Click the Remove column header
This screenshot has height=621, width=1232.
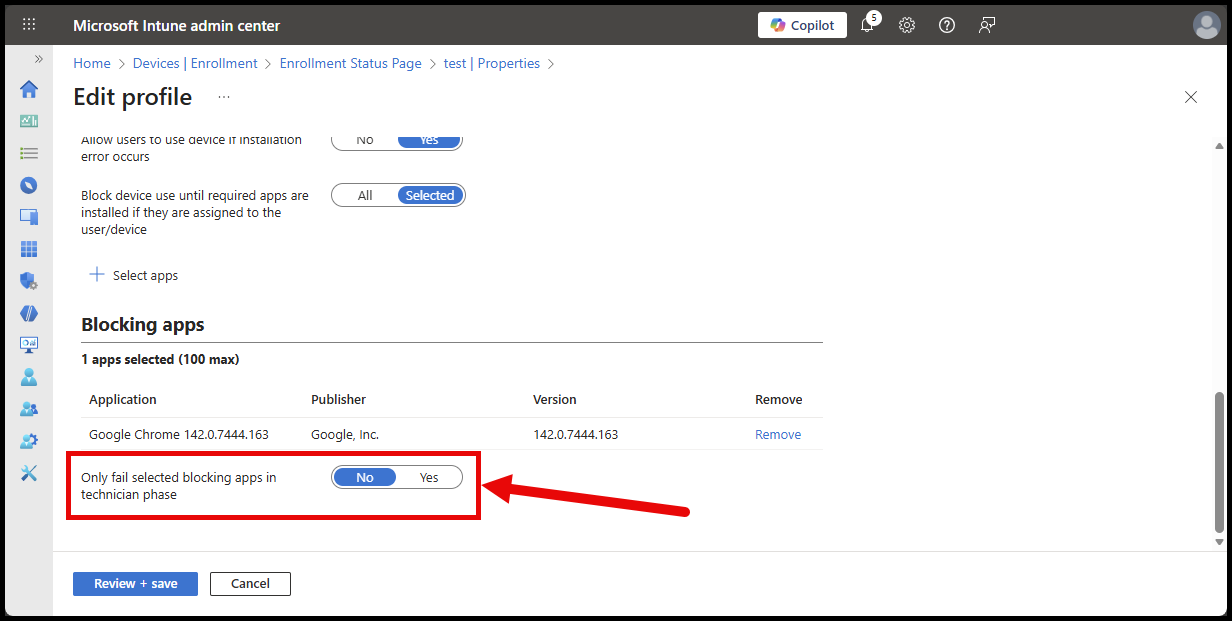779,399
